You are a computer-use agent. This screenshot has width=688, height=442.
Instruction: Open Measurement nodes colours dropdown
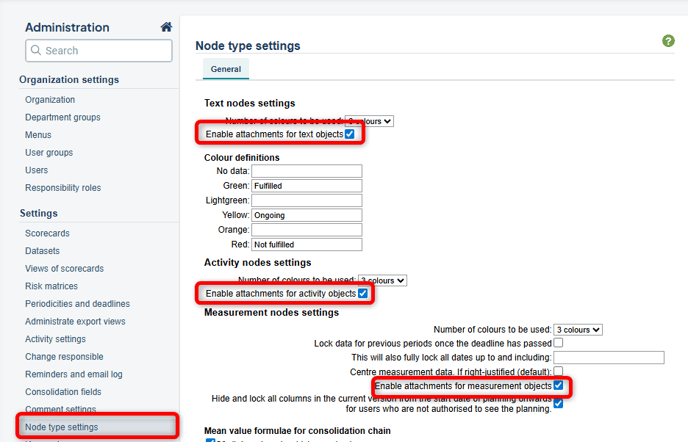pos(578,329)
